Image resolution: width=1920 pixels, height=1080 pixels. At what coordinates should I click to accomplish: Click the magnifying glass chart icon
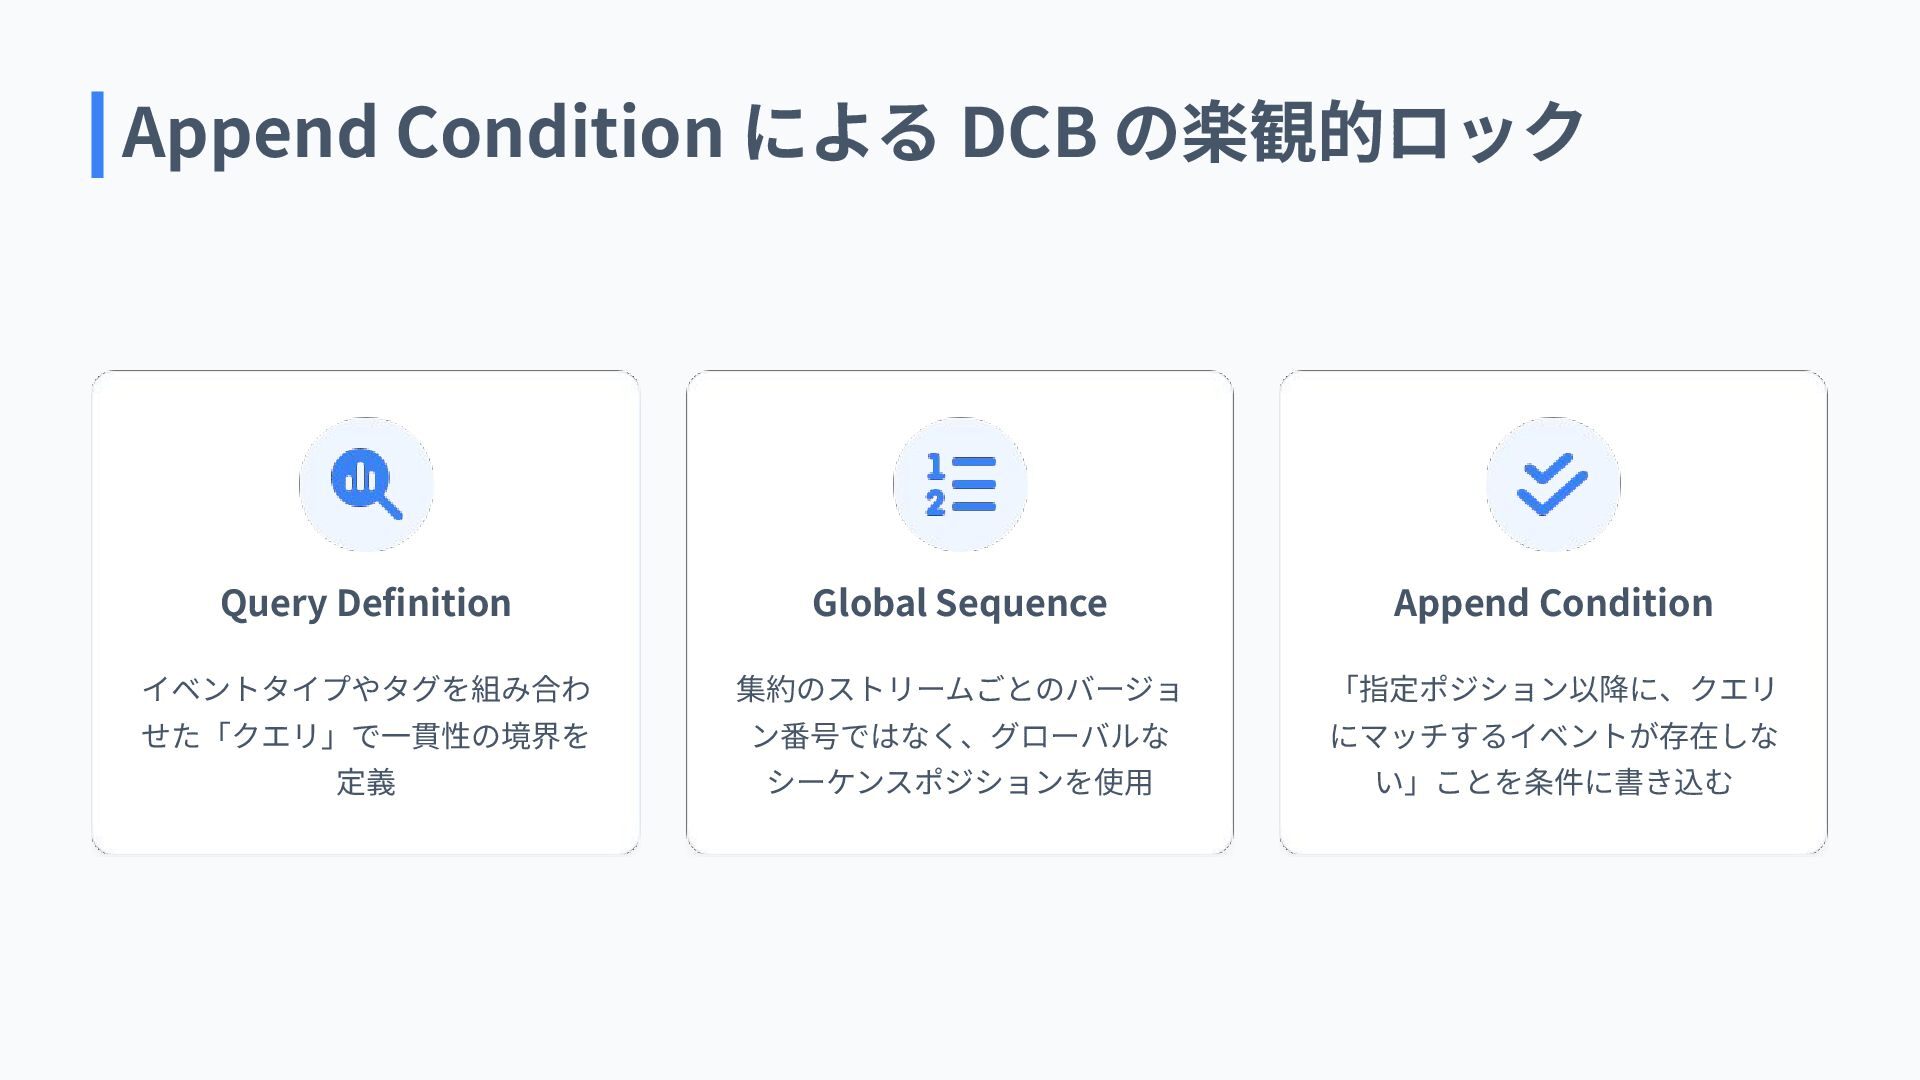tap(366, 484)
